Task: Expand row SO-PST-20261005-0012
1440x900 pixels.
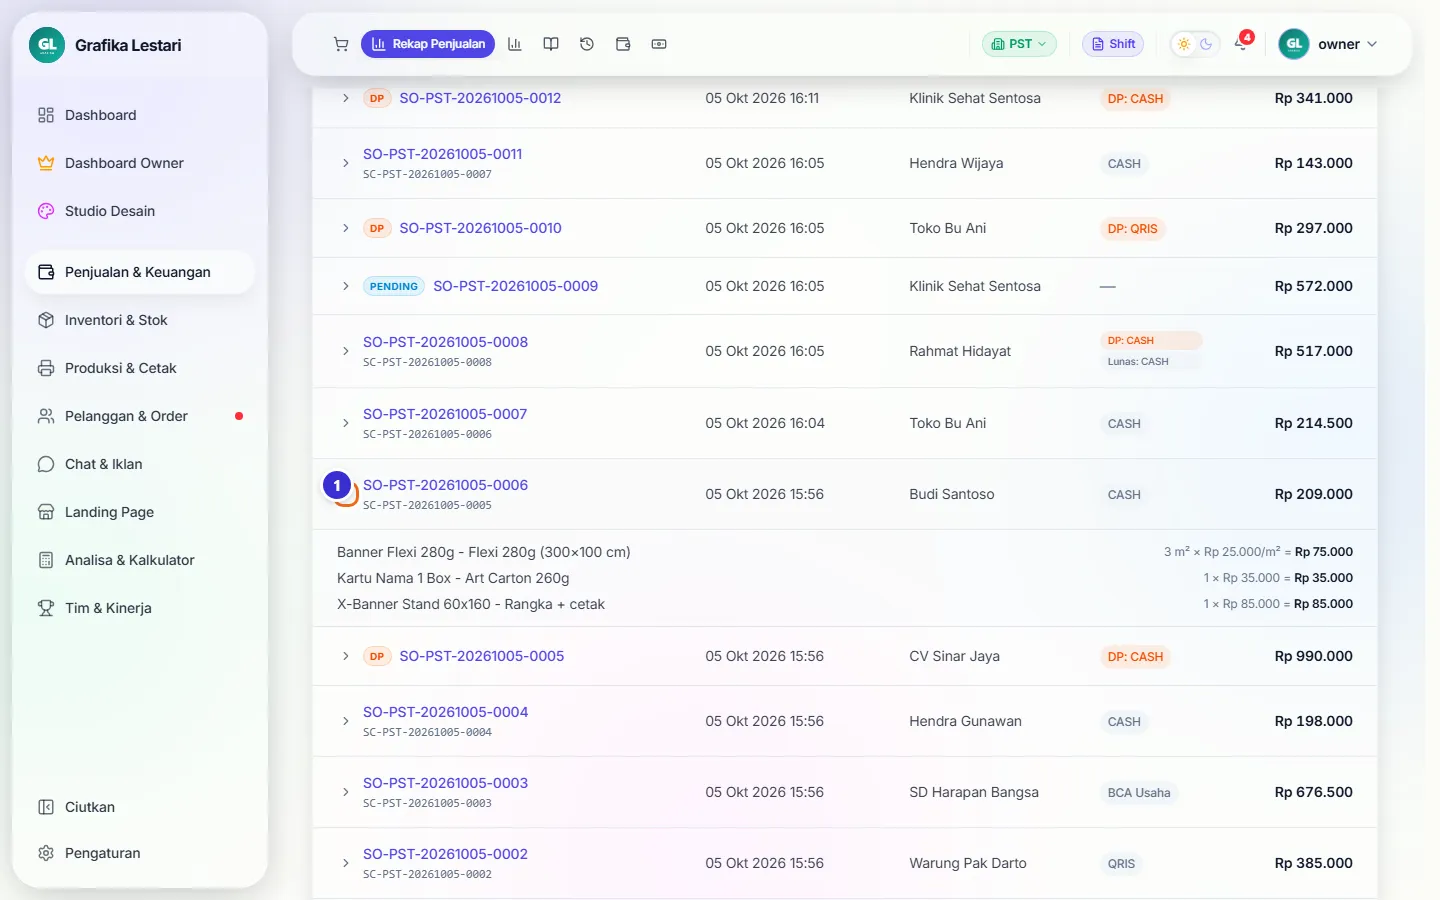Action: (346, 98)
